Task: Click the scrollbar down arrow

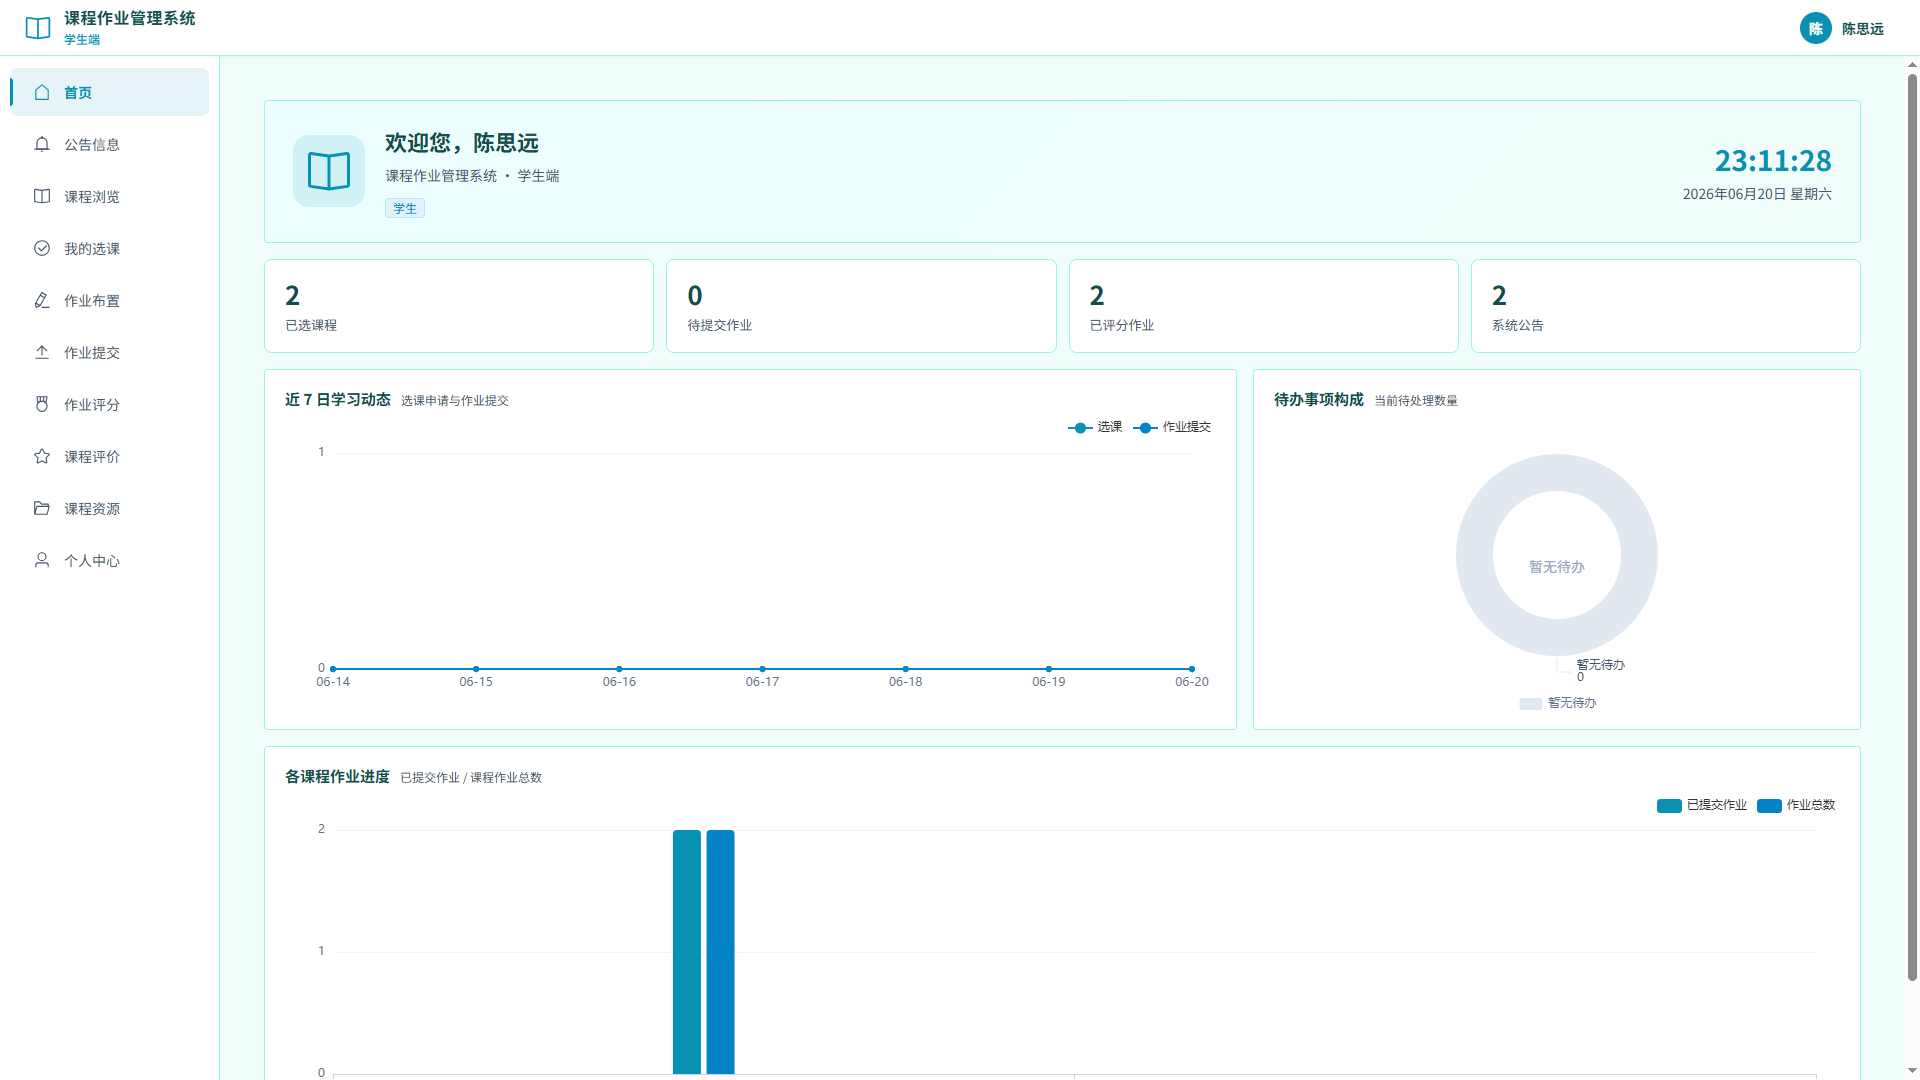Action: coord(1912,1071)
